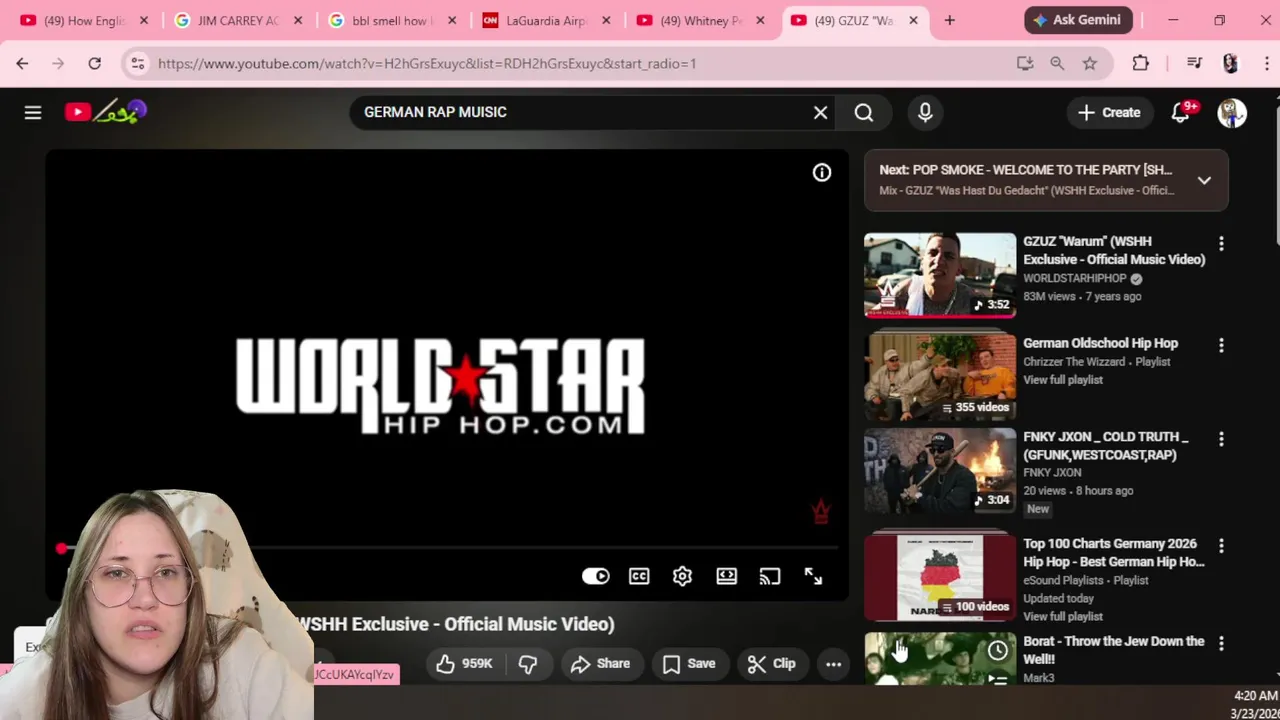This screenshot has width=1280, height=720.
Task: Save video to a playlist
Action: tap(689, 664)
